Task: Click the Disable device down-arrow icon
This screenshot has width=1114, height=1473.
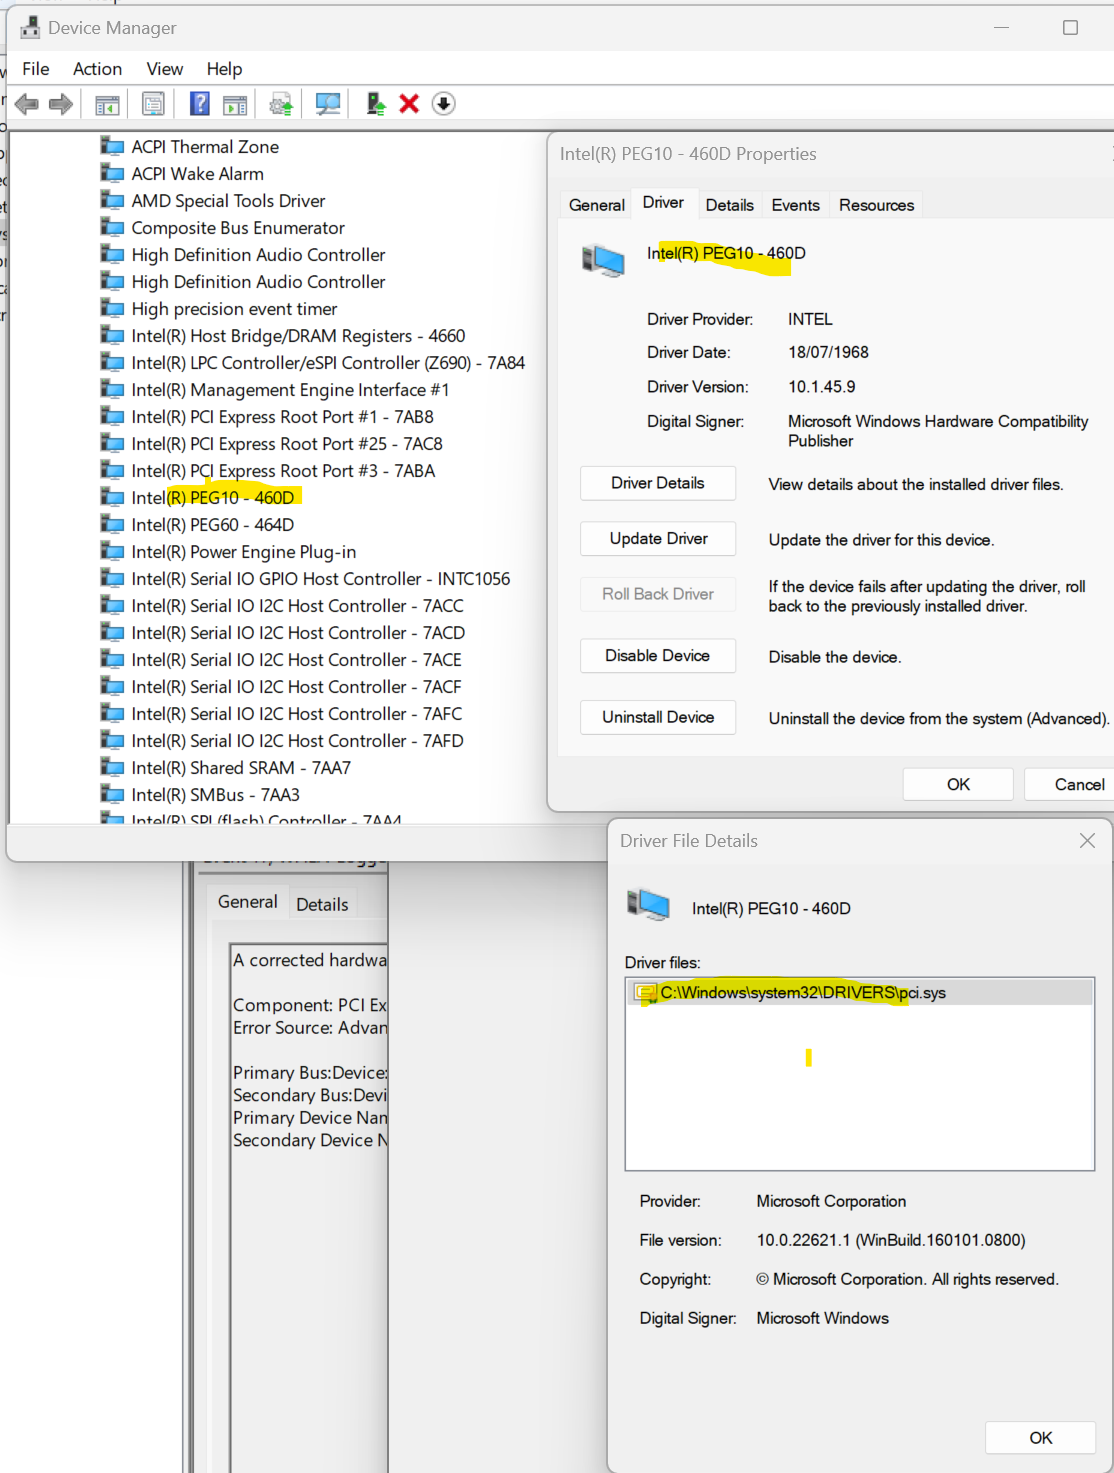Action: tap(443, 104)
